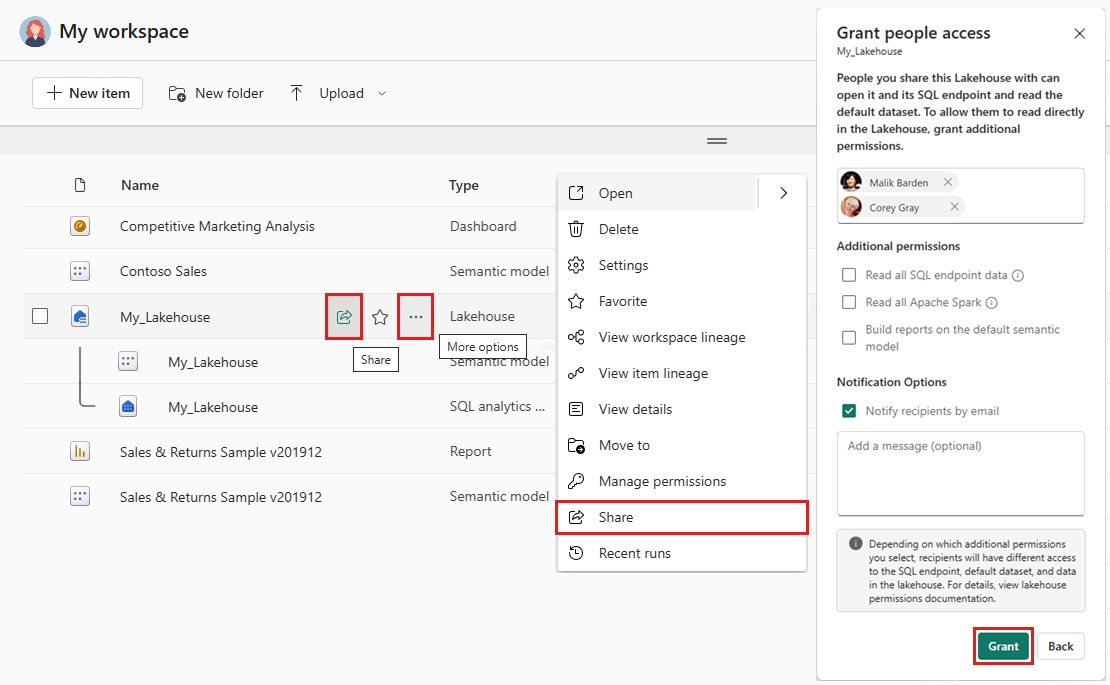Select the My_Lakehouse row checkbox
This screenshot has width=1110, height=685.
(40, 317)
